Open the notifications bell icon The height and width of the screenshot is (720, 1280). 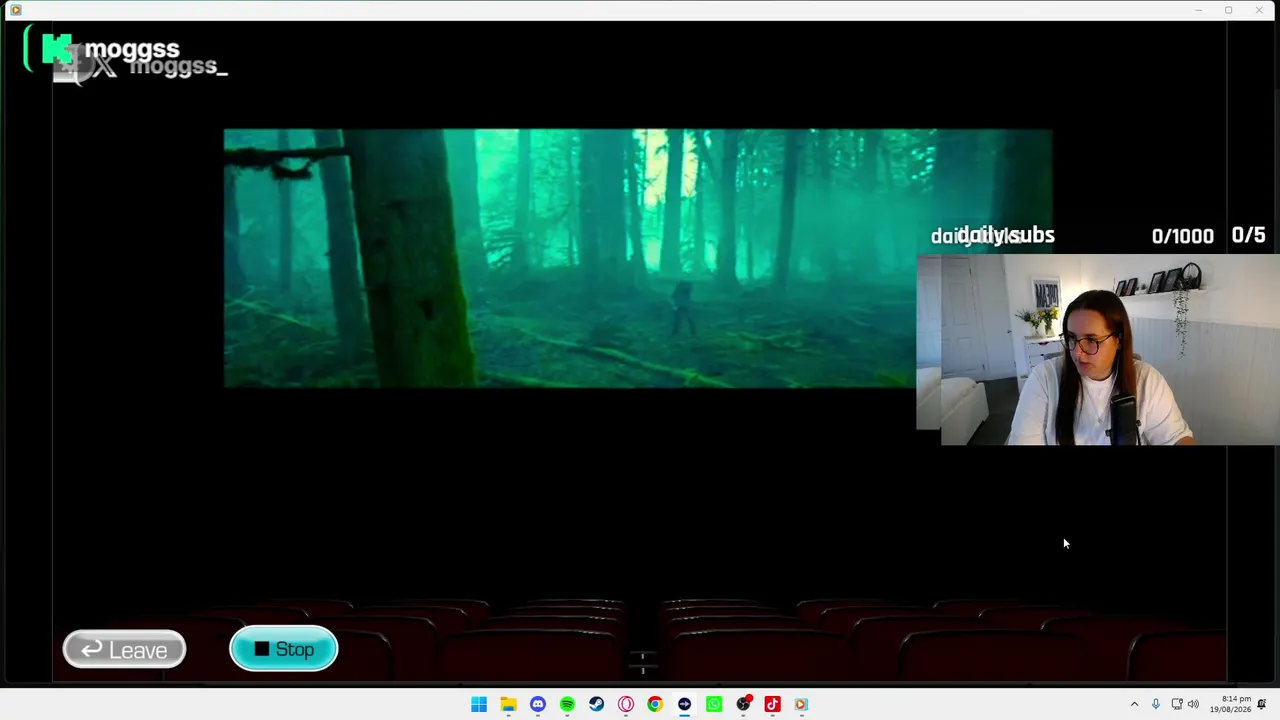(x=1262, y=704)
